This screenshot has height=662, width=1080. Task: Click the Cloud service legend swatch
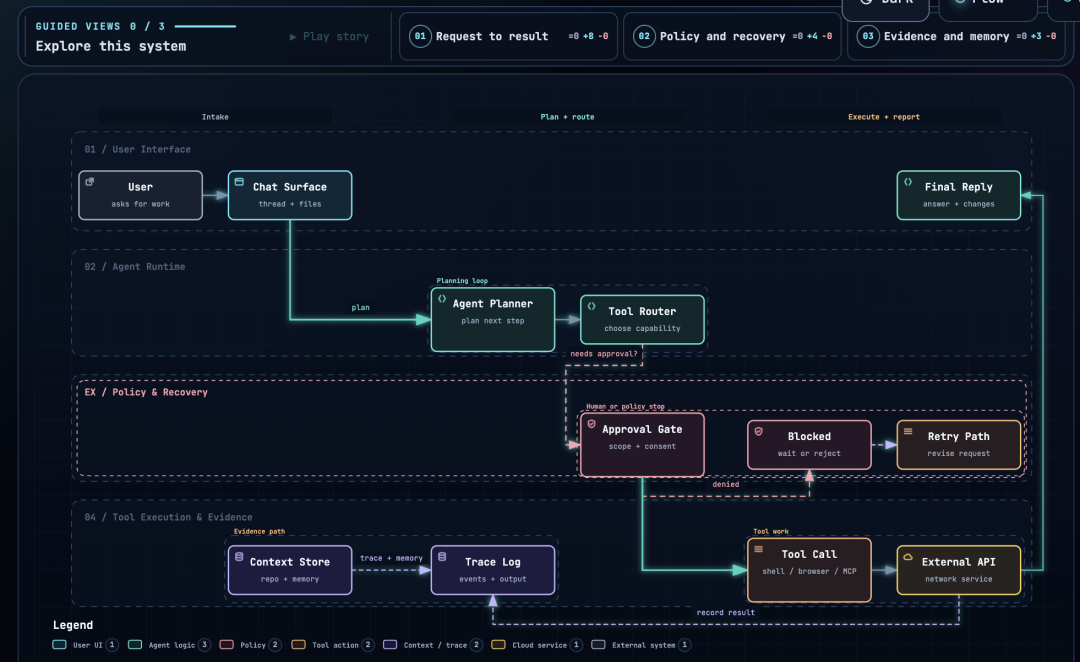(x=498, y=645)
